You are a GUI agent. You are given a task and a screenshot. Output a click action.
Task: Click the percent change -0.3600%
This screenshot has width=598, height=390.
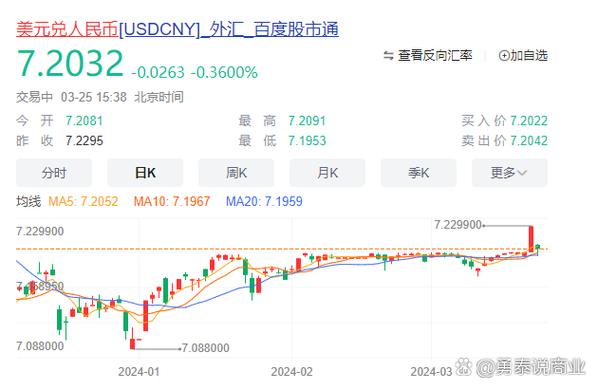click(x=224, y=72)
